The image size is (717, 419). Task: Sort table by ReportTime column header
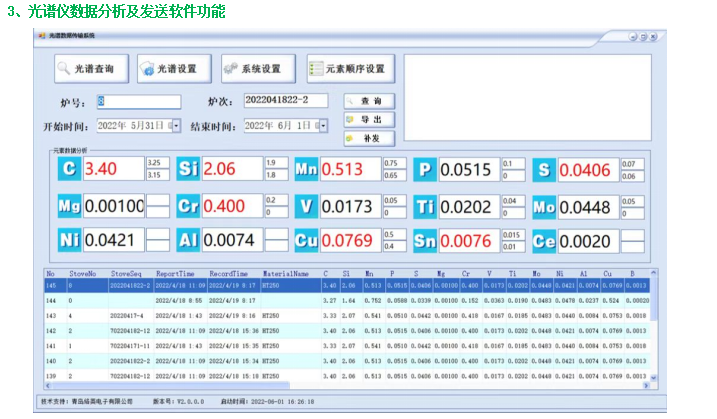pyautogui.click(x=175, y=272)
